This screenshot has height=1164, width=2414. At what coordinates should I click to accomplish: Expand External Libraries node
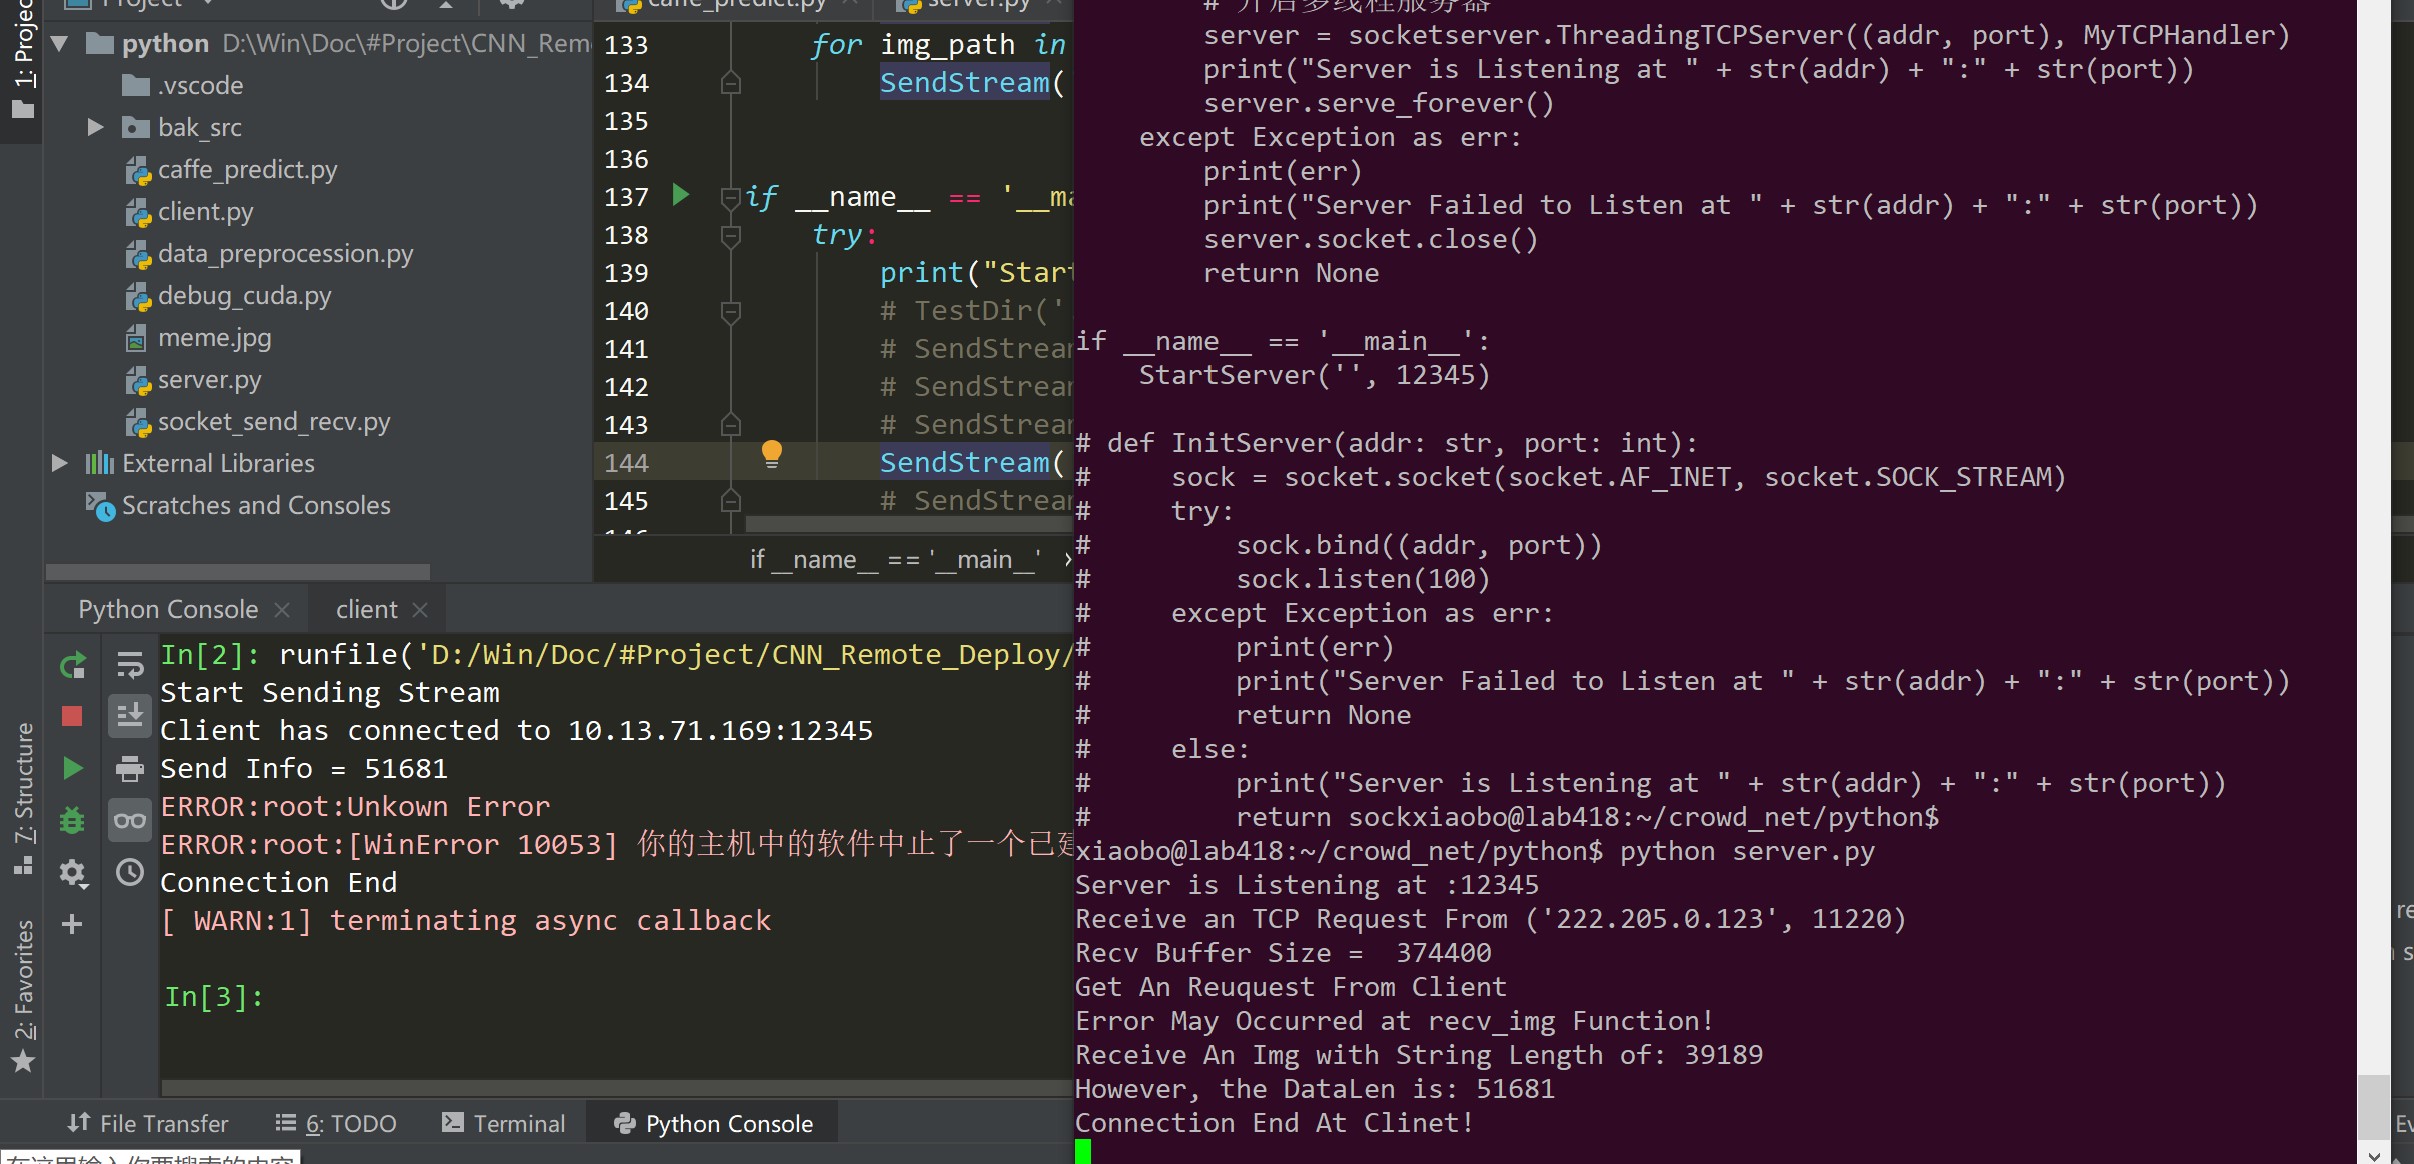59,463
